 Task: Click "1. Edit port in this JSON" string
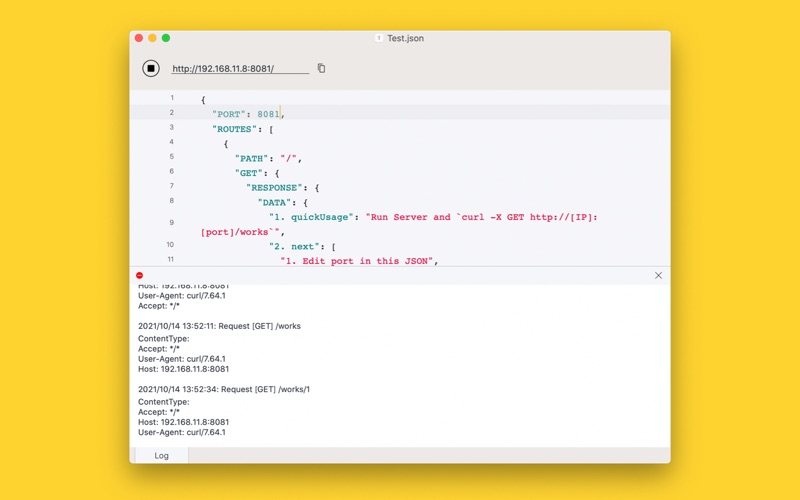[357, 261]
